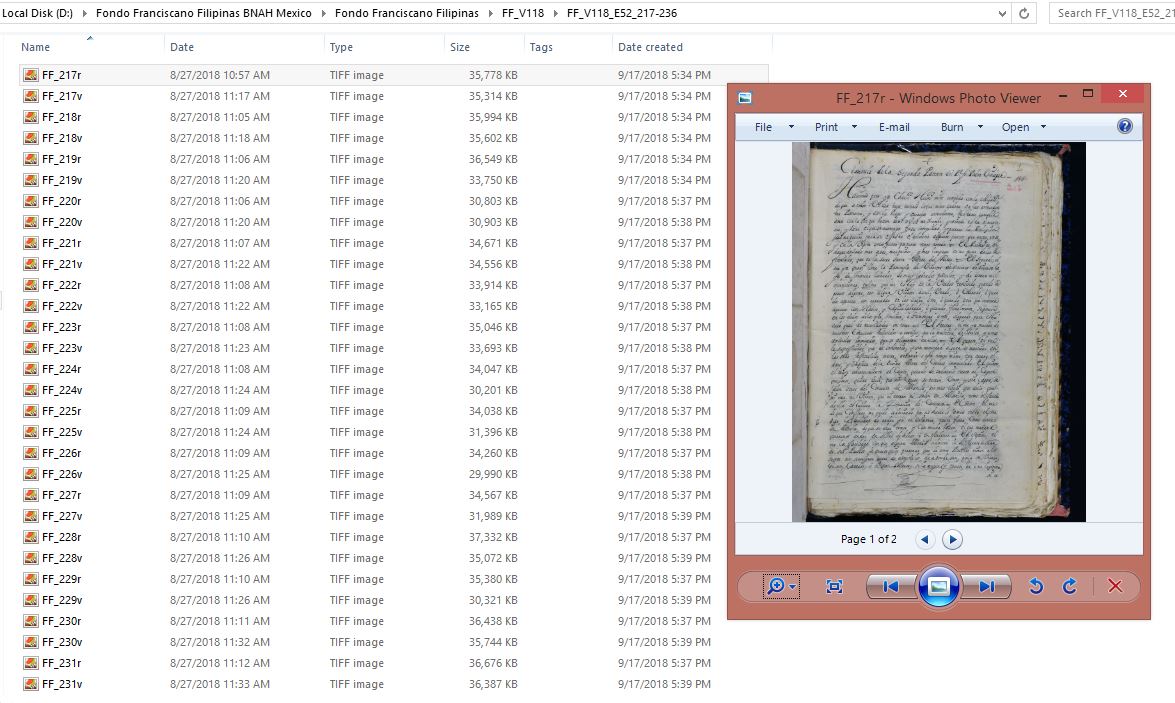Expand the File menu in Photo Viewer
1175x703 pixels.
773,127
